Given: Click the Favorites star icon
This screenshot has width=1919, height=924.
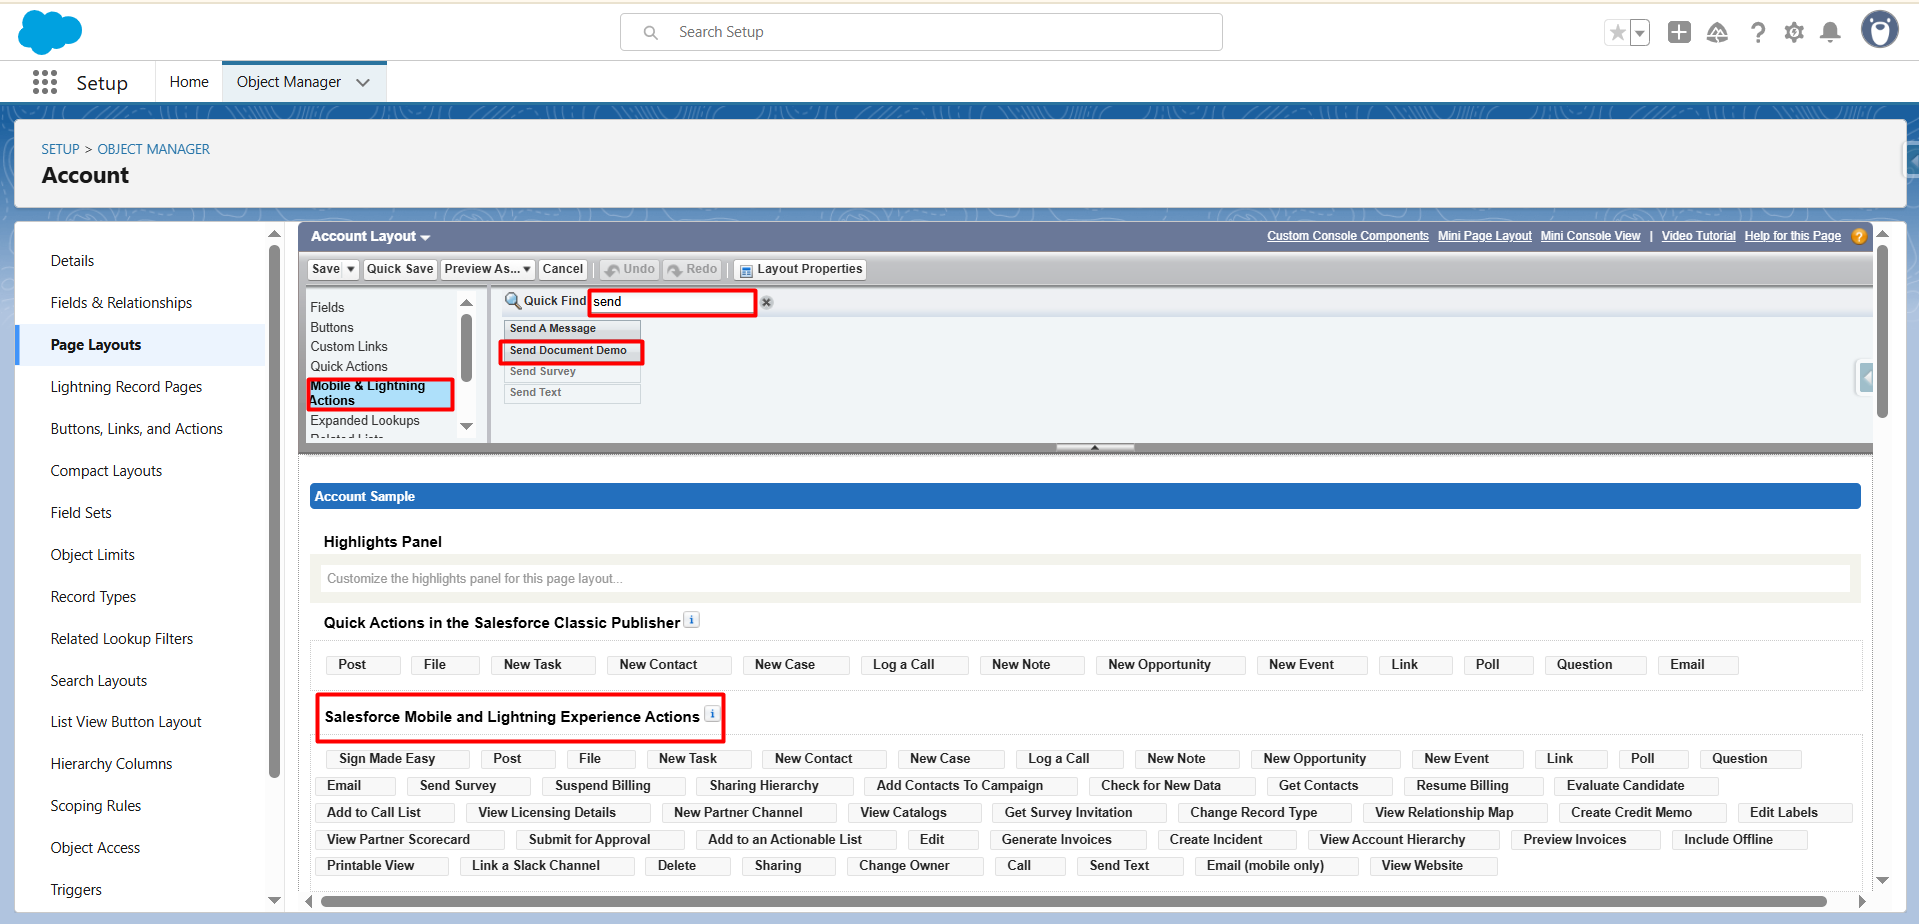Looking at the screenshot, I should point(1617,33).
